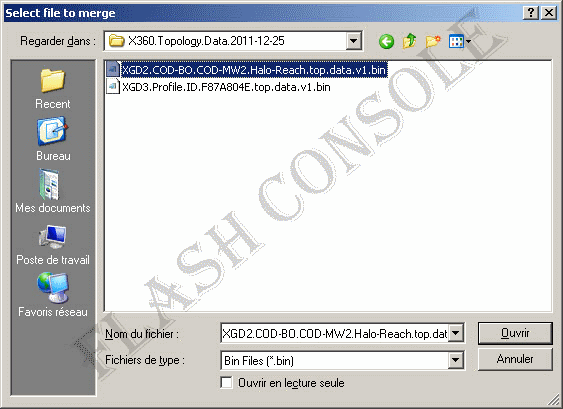Create a new folder
563x409 pixels.
click(x=433, y=41)
